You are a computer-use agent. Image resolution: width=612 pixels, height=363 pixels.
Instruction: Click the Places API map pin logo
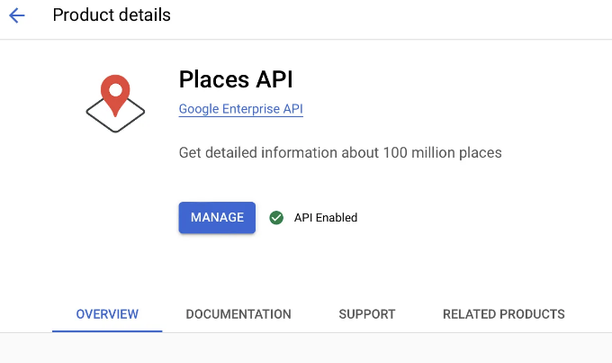[115, 103]
